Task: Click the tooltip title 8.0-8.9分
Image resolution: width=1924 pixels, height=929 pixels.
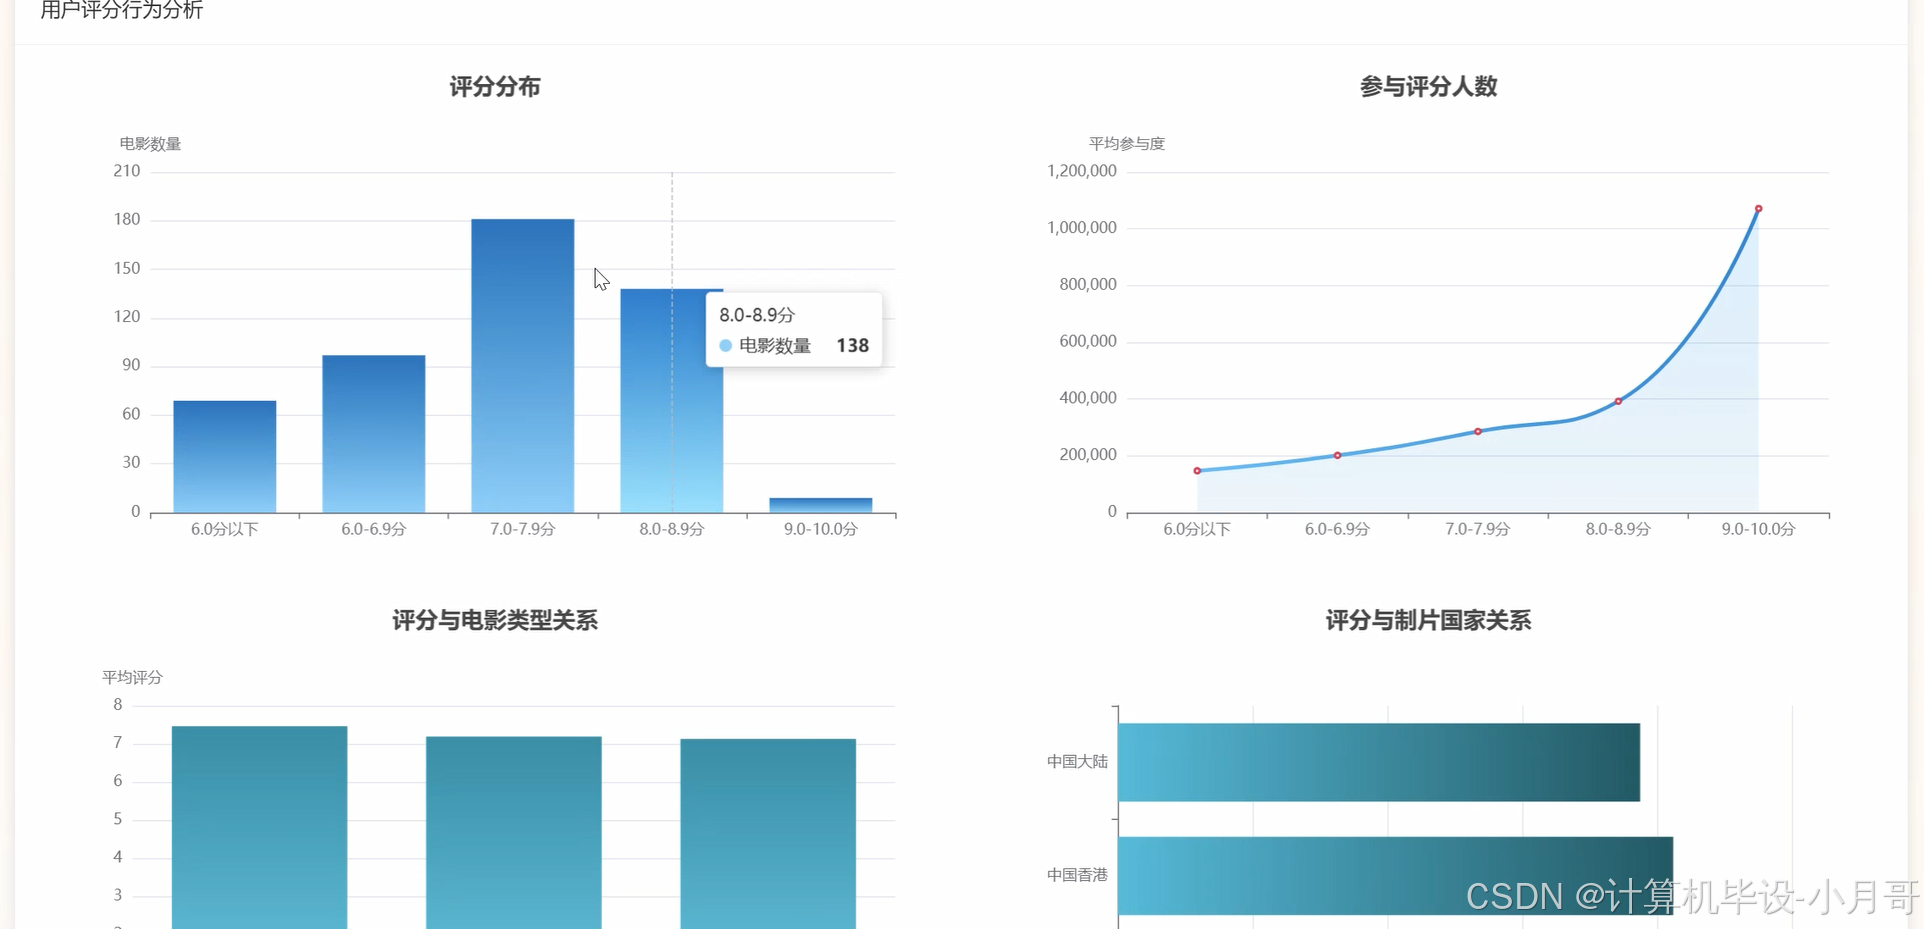Action: point(757,315)
